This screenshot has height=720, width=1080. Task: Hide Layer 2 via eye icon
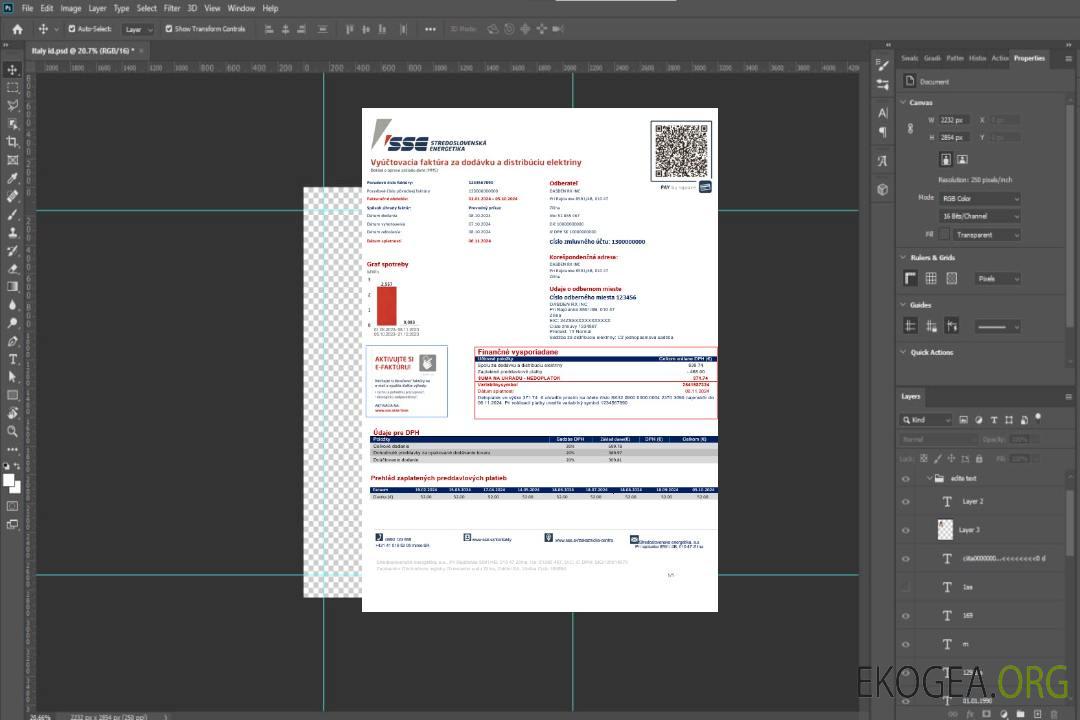coord(906,502)
